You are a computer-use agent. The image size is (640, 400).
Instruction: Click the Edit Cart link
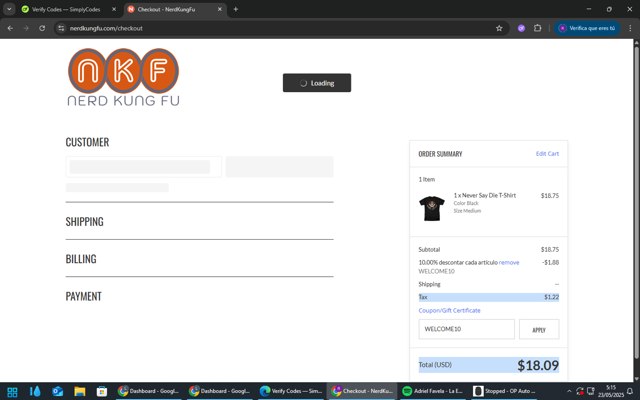pyautogui.click(x=547, y=153)
